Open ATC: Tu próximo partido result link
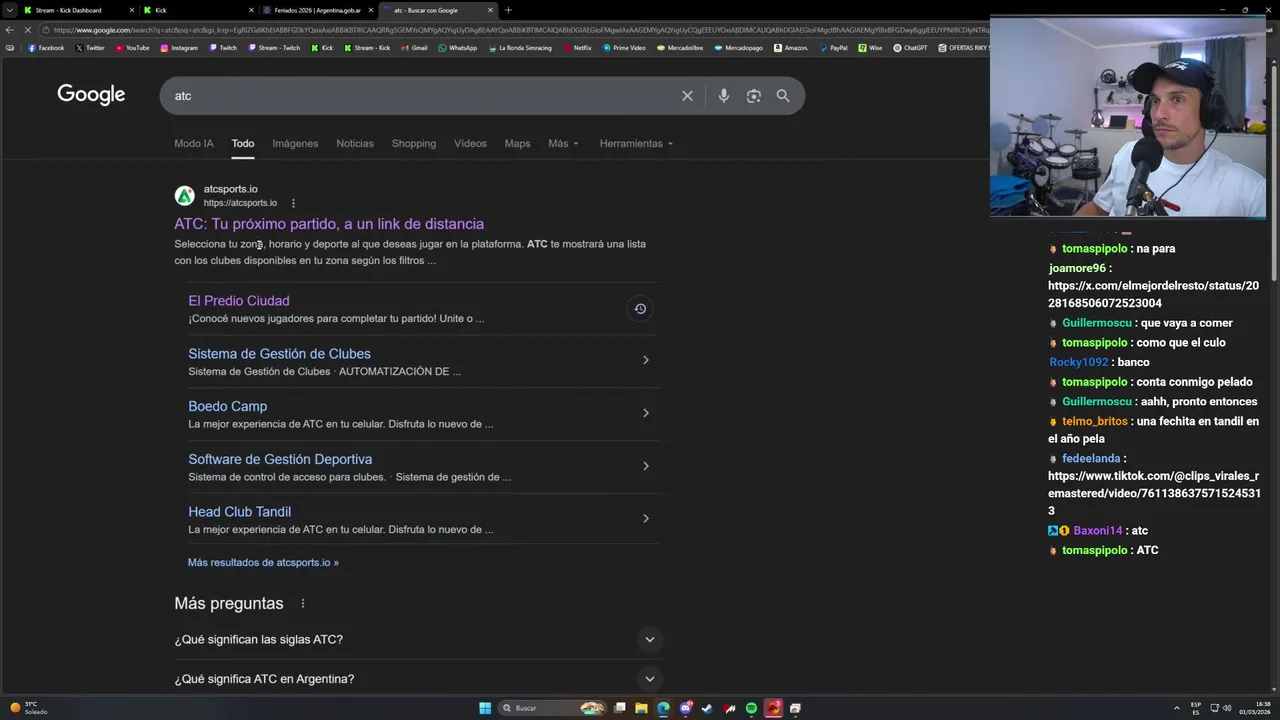This screenshot has width=1280, height=720. (x=329, y=224)
